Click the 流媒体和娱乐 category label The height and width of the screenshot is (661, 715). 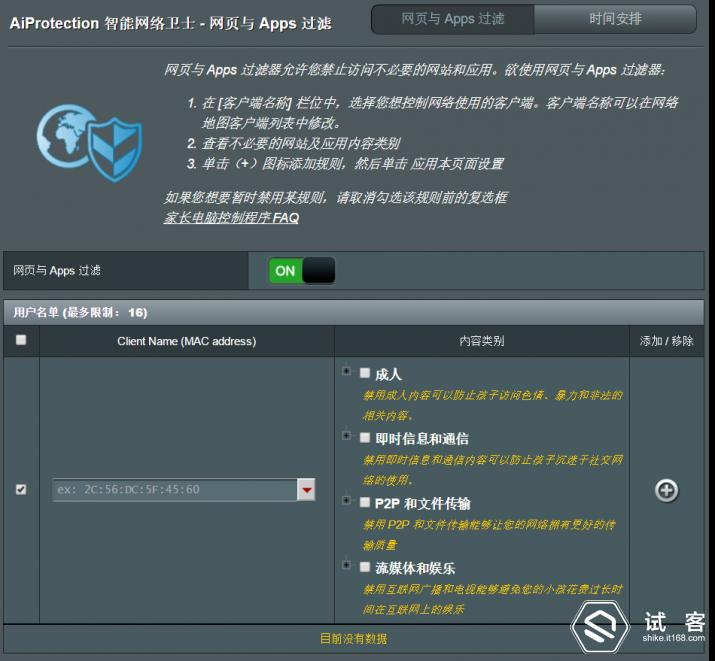[415, 568]
